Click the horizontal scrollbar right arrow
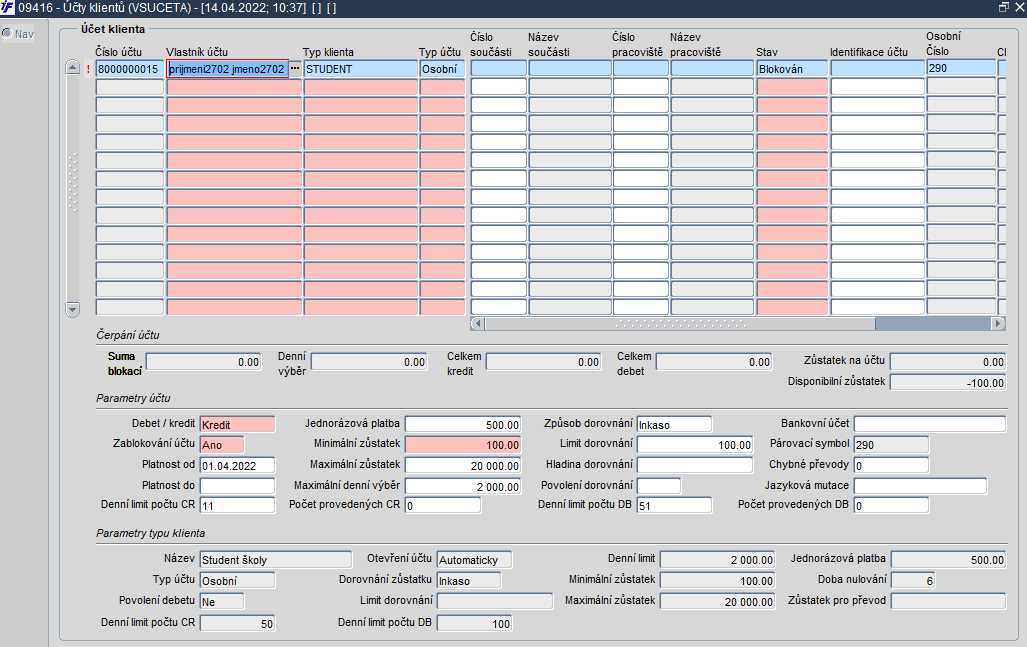This screenshot has height=647, width=1027. coord(998,324)
